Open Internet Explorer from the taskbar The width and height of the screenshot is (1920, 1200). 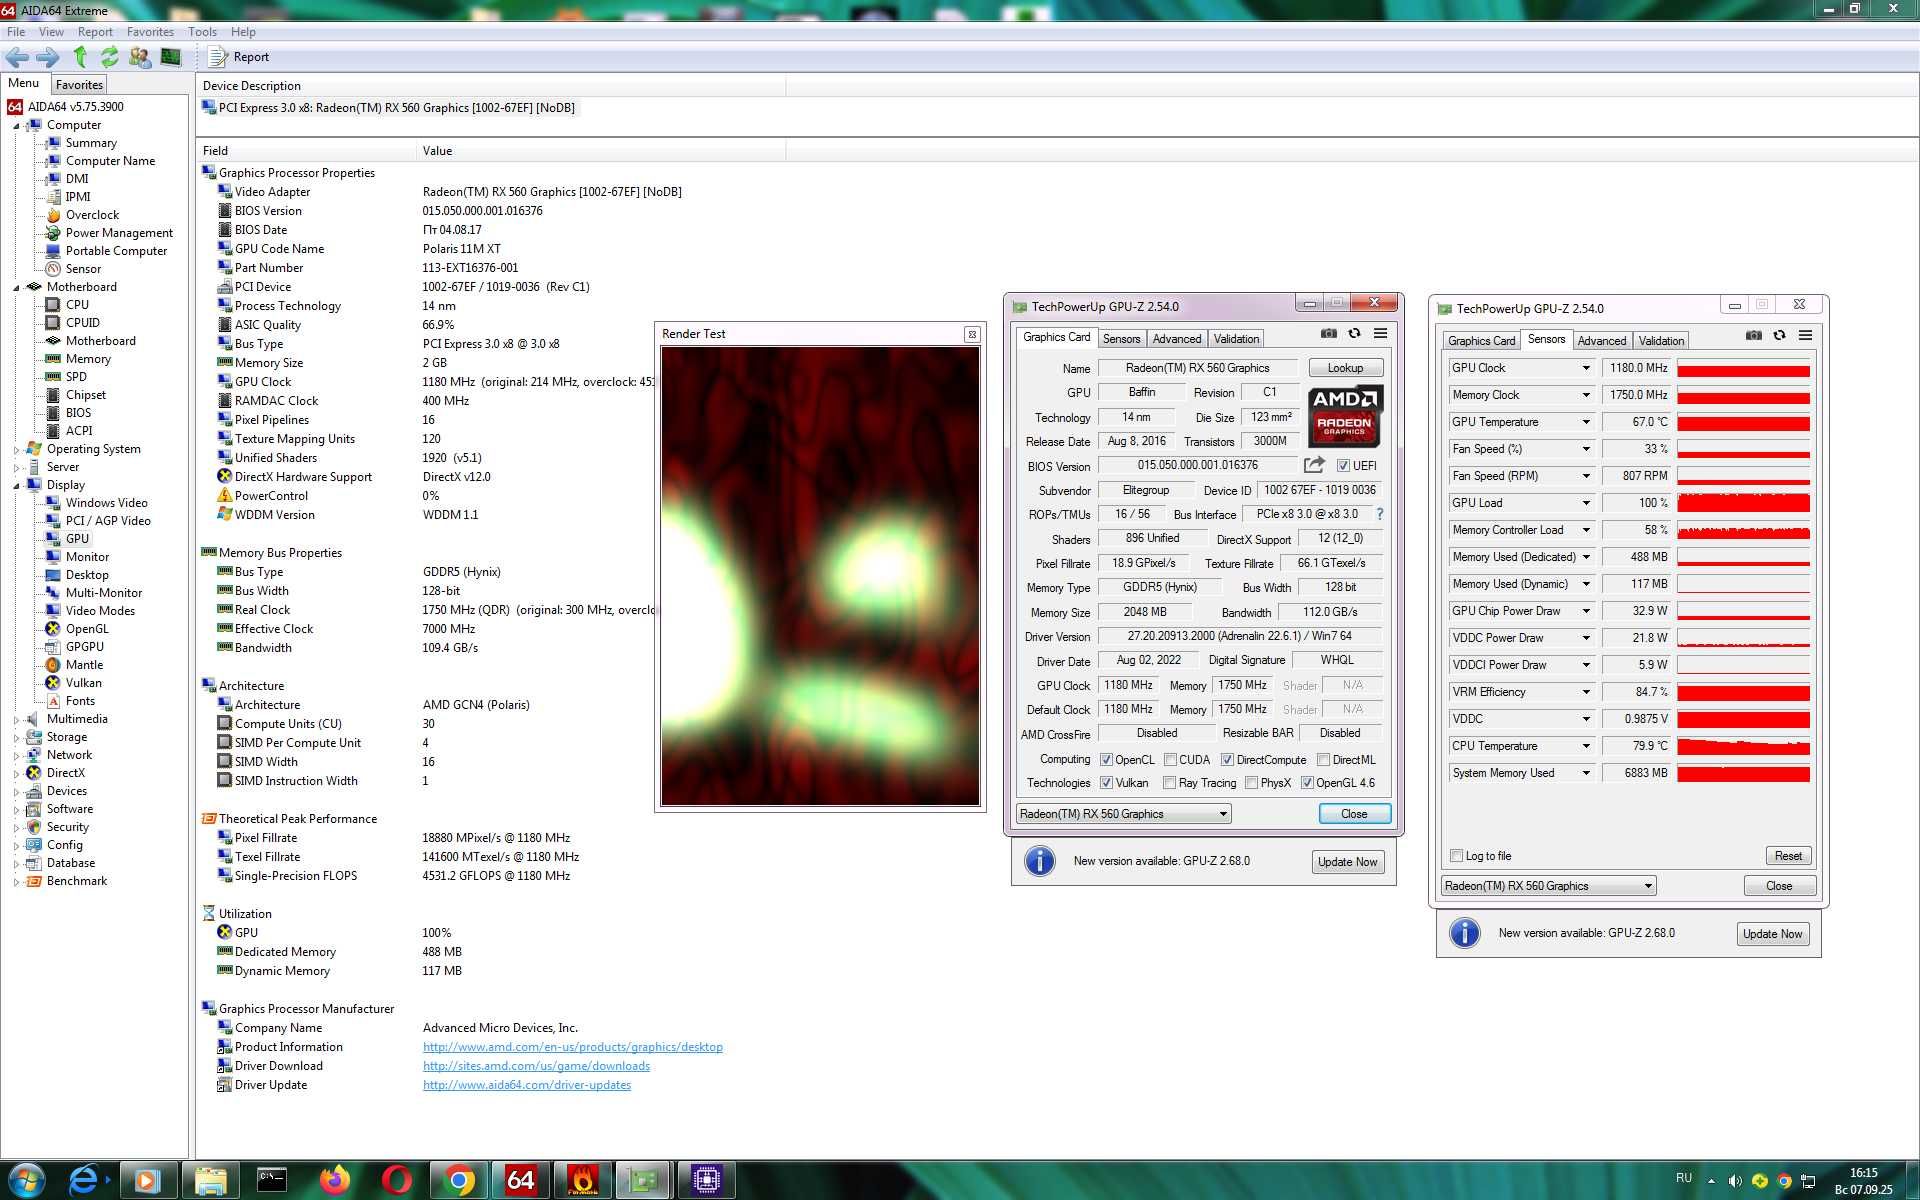click(84, 1180)
